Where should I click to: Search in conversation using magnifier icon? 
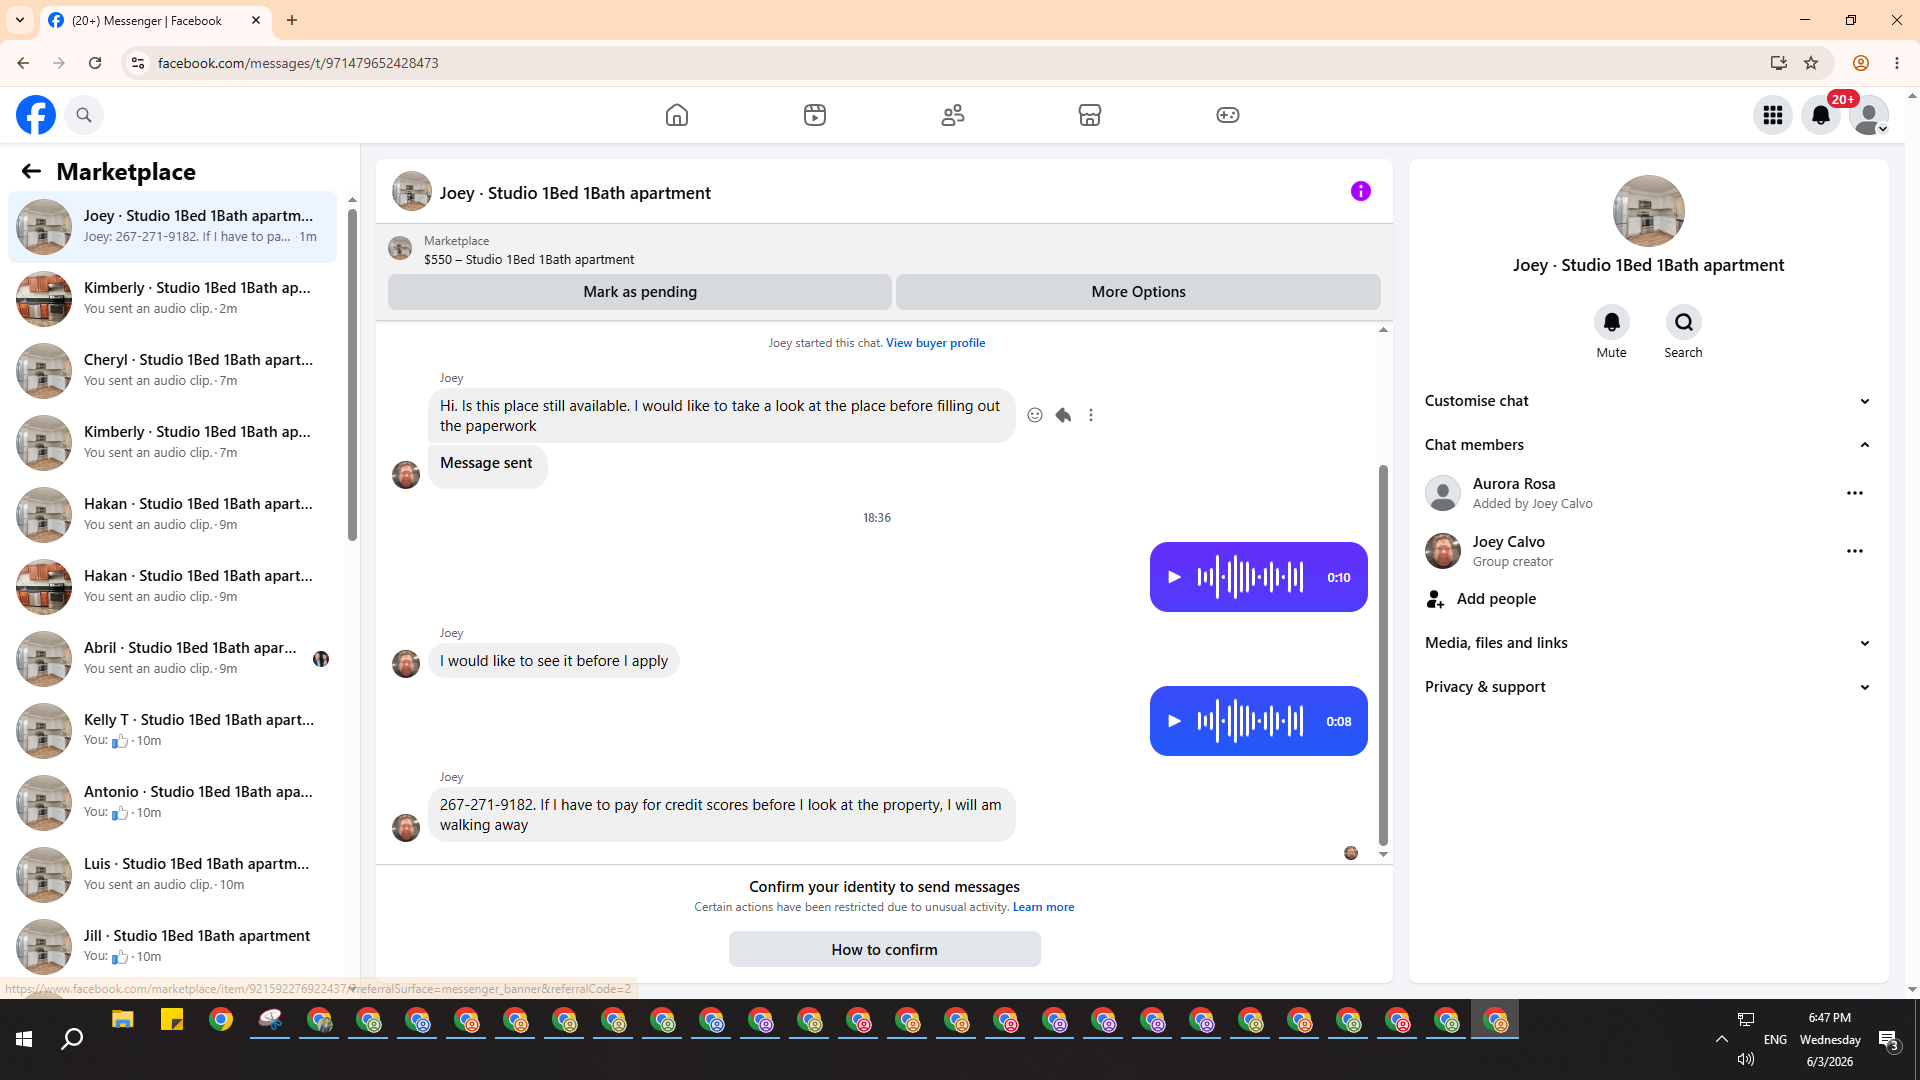tap(1684, 322)
